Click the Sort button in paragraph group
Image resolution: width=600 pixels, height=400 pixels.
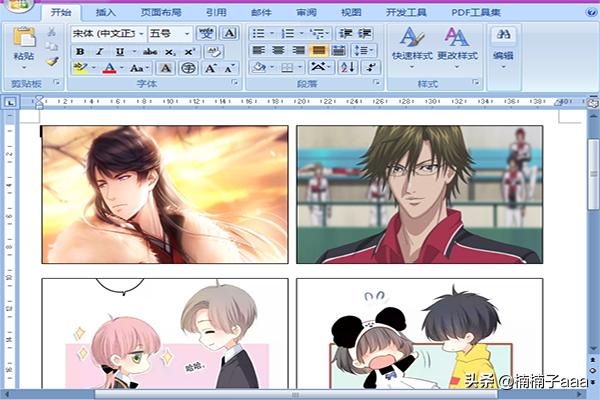(346, 68)
